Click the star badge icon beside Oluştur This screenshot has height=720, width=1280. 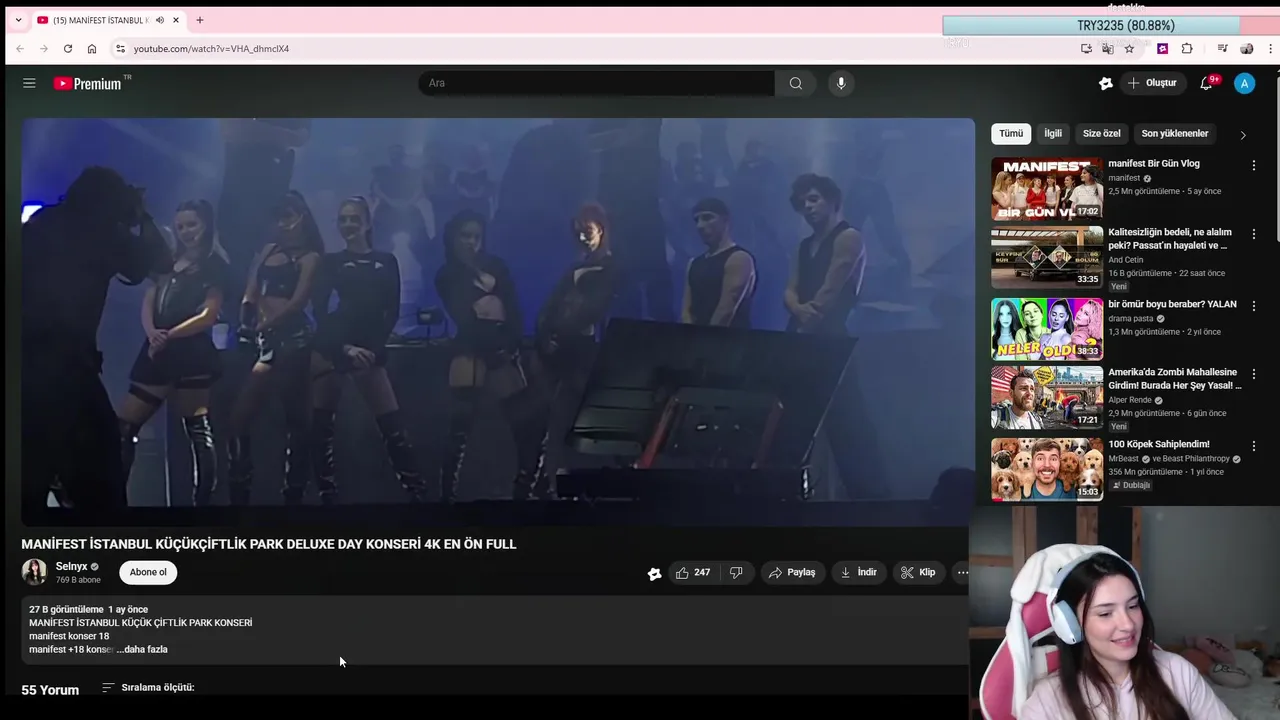tap(1105, 83)
